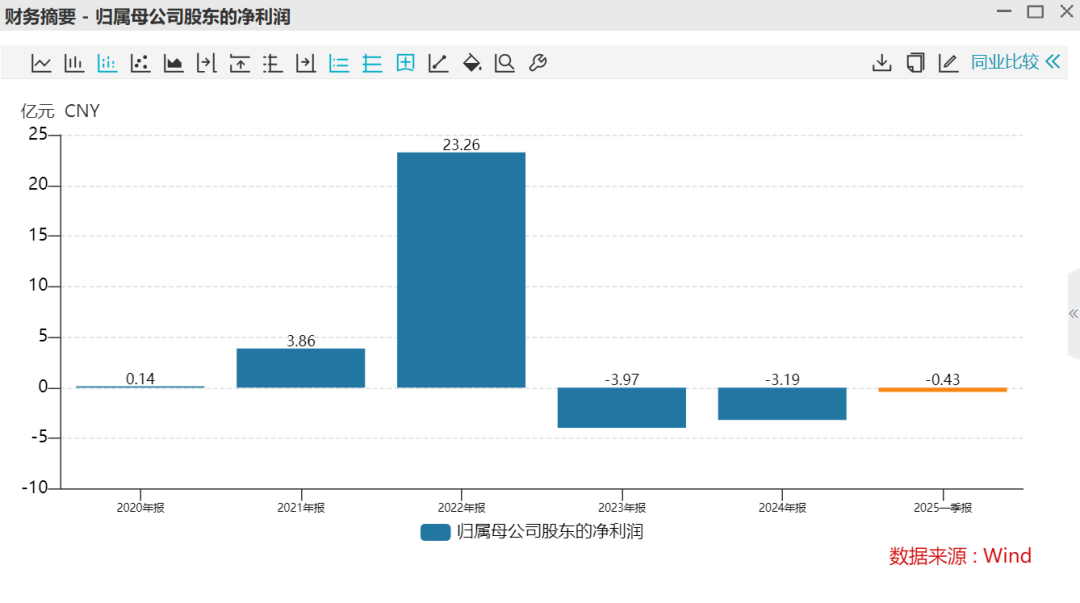Select the solid bar chart icon
Viewport: 1080px width, 603px height.
[x=74, y=63]
